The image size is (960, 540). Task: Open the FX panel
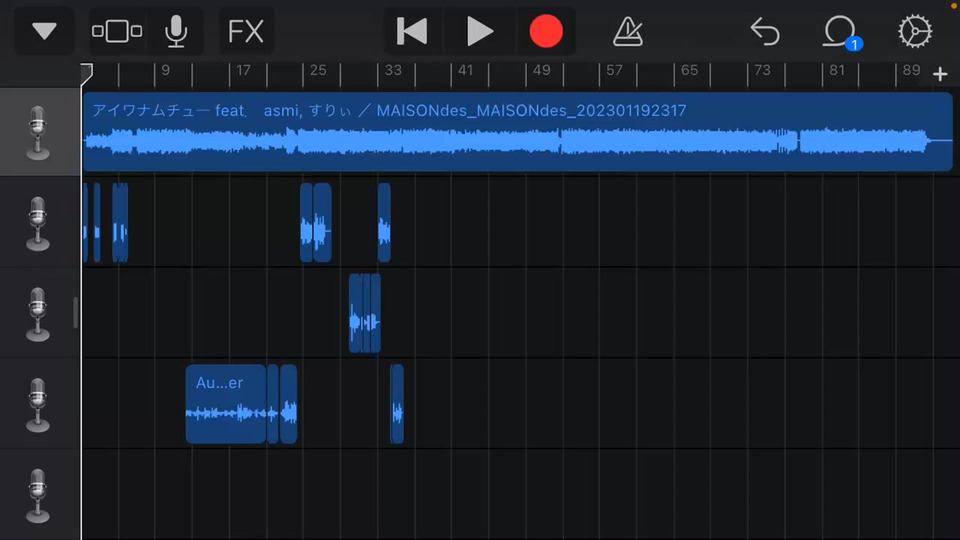(246, 31)
